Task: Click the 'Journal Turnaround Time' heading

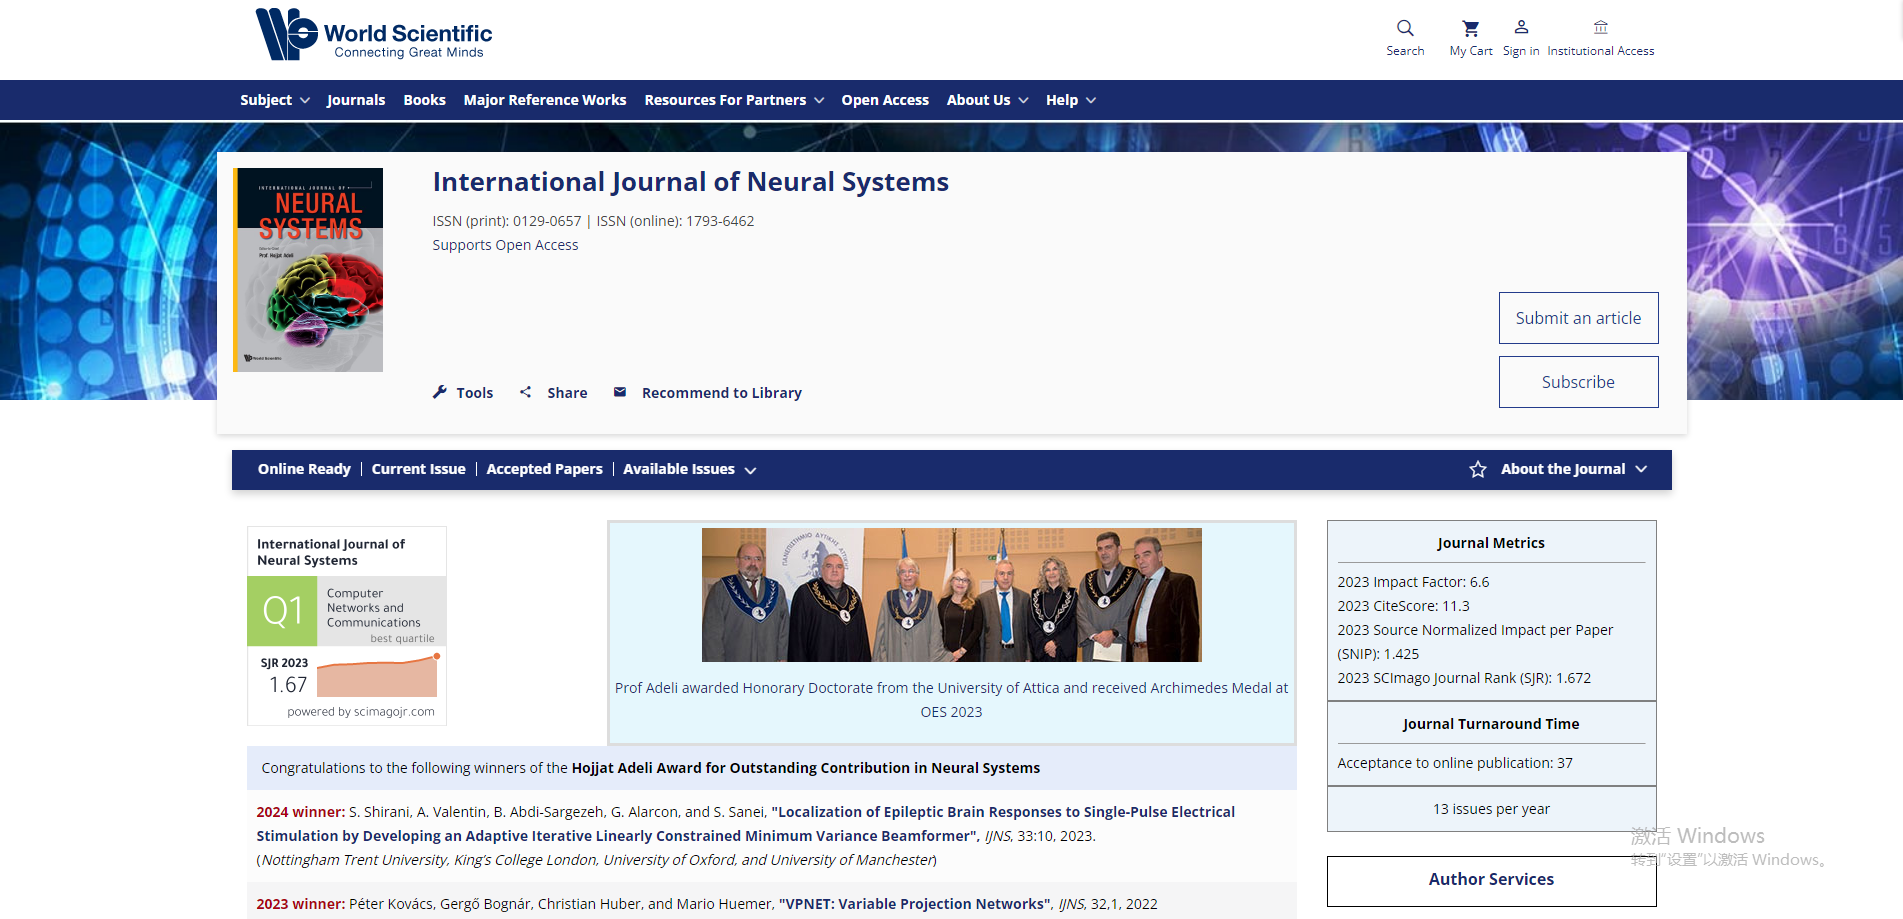Action: coord(1491,724)
